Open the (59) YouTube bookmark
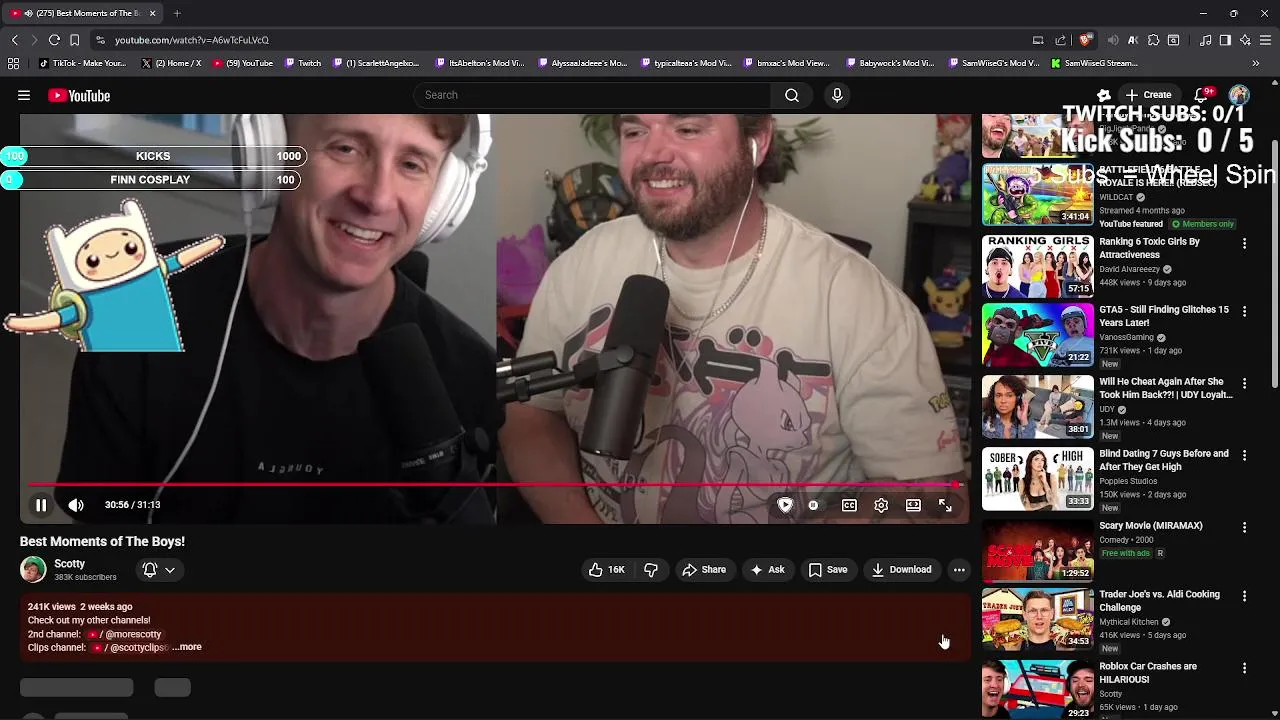Viewport: 1280px width, 720px height. (242, 63)
